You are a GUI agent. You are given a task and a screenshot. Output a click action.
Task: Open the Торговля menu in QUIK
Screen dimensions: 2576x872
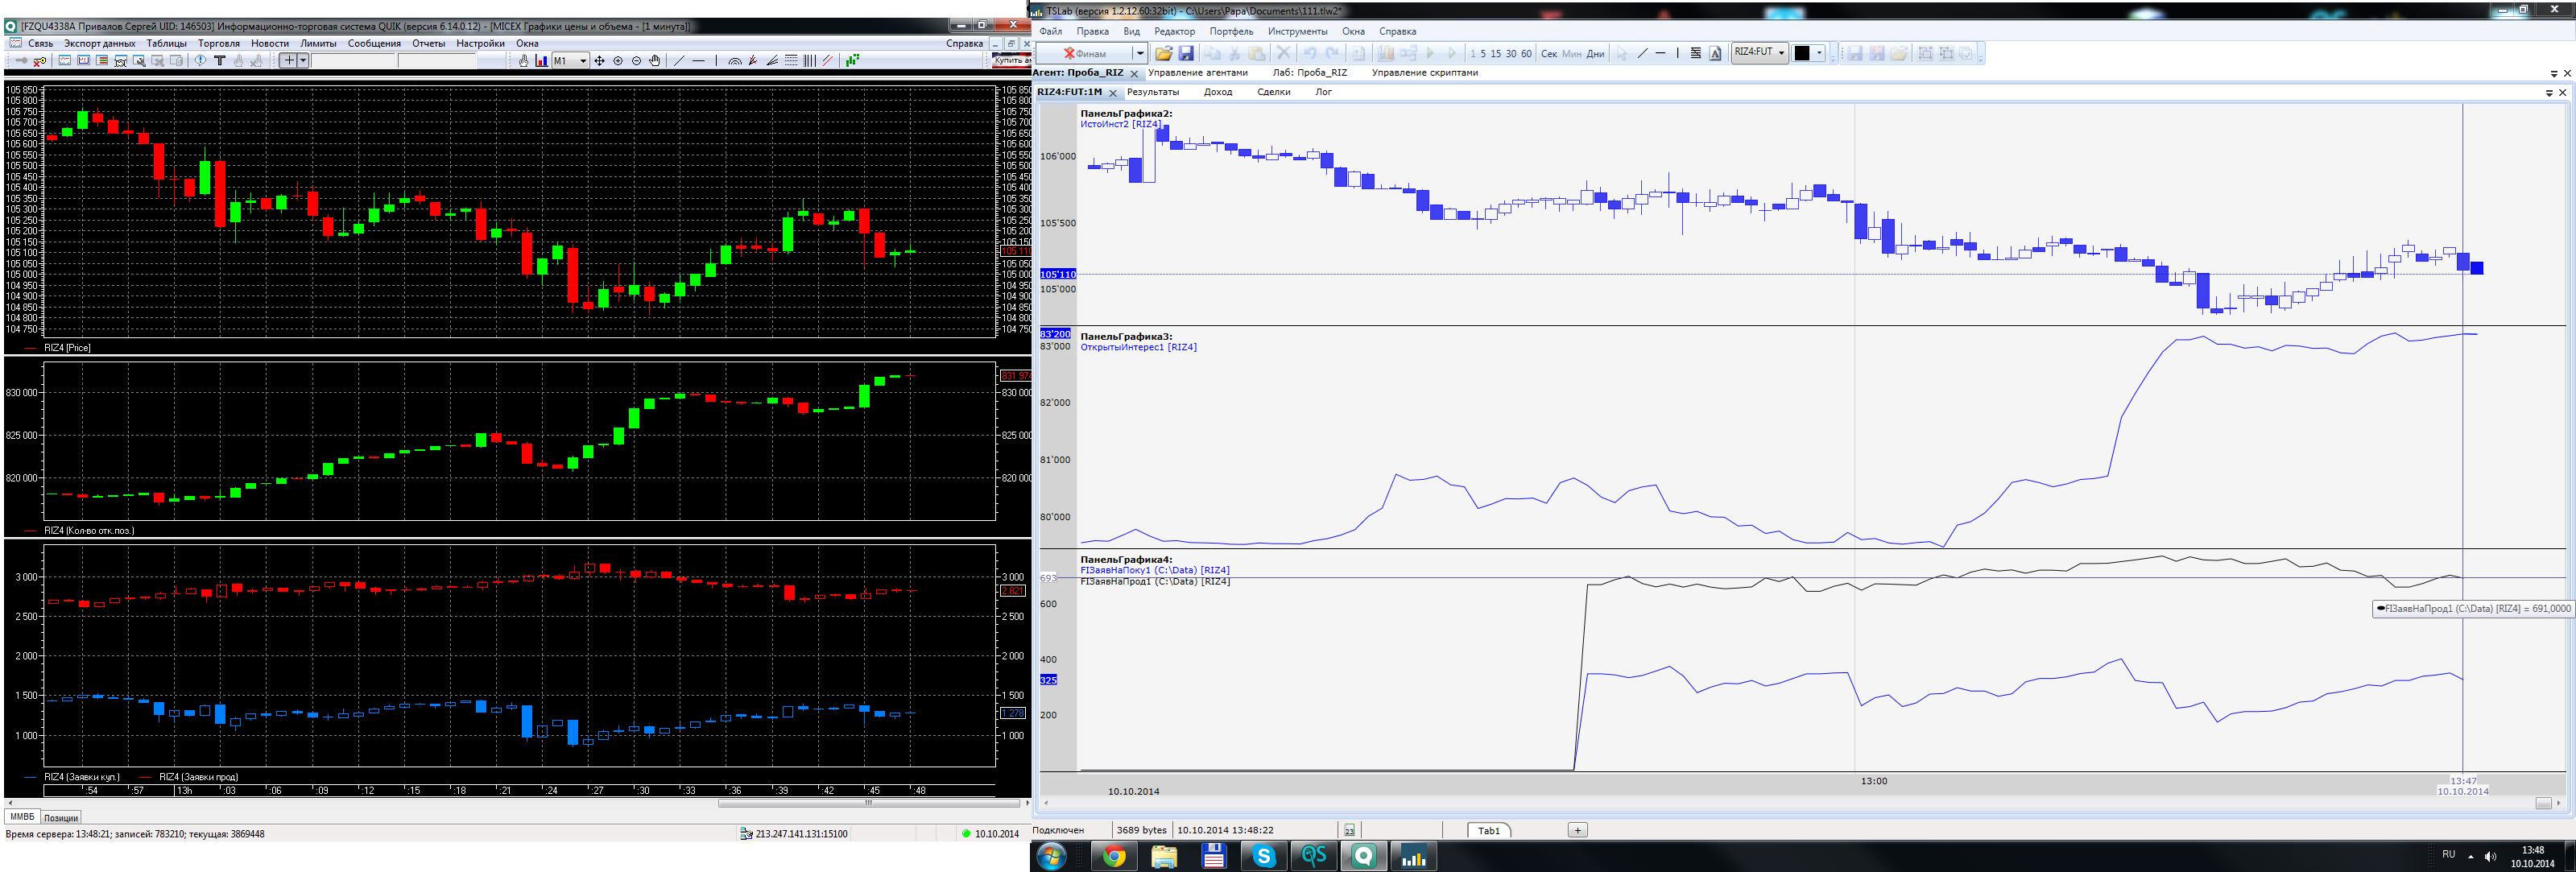pos(219,43)
